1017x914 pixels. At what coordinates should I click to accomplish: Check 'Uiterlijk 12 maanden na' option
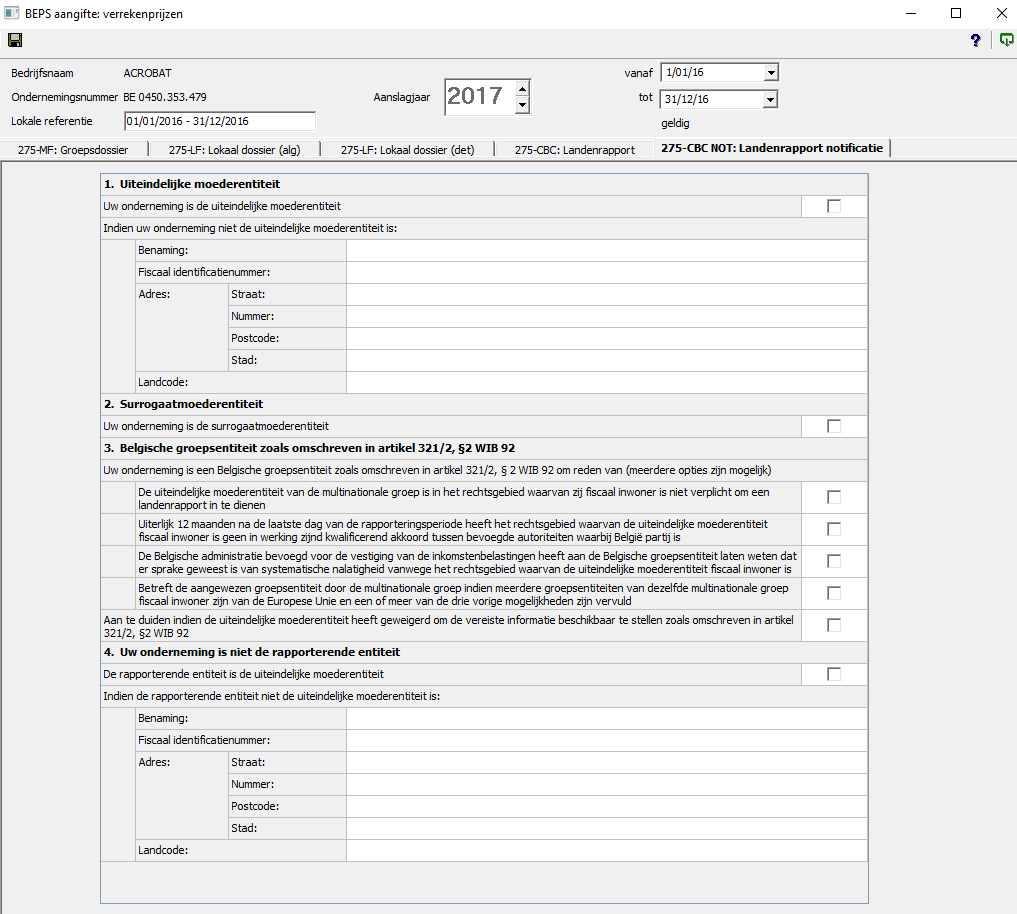tap(834, 529)
